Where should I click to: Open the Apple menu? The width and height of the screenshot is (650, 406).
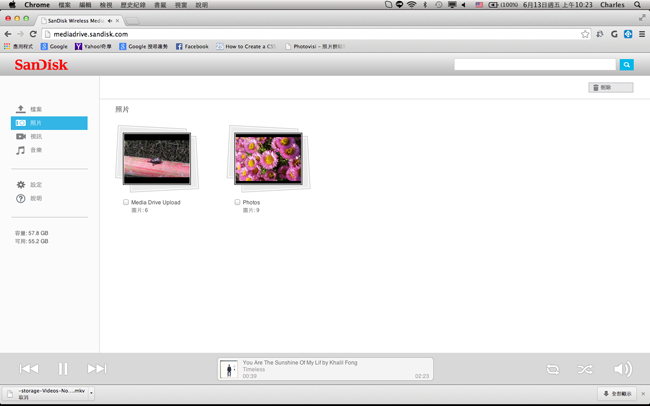(x=12, y=5)
